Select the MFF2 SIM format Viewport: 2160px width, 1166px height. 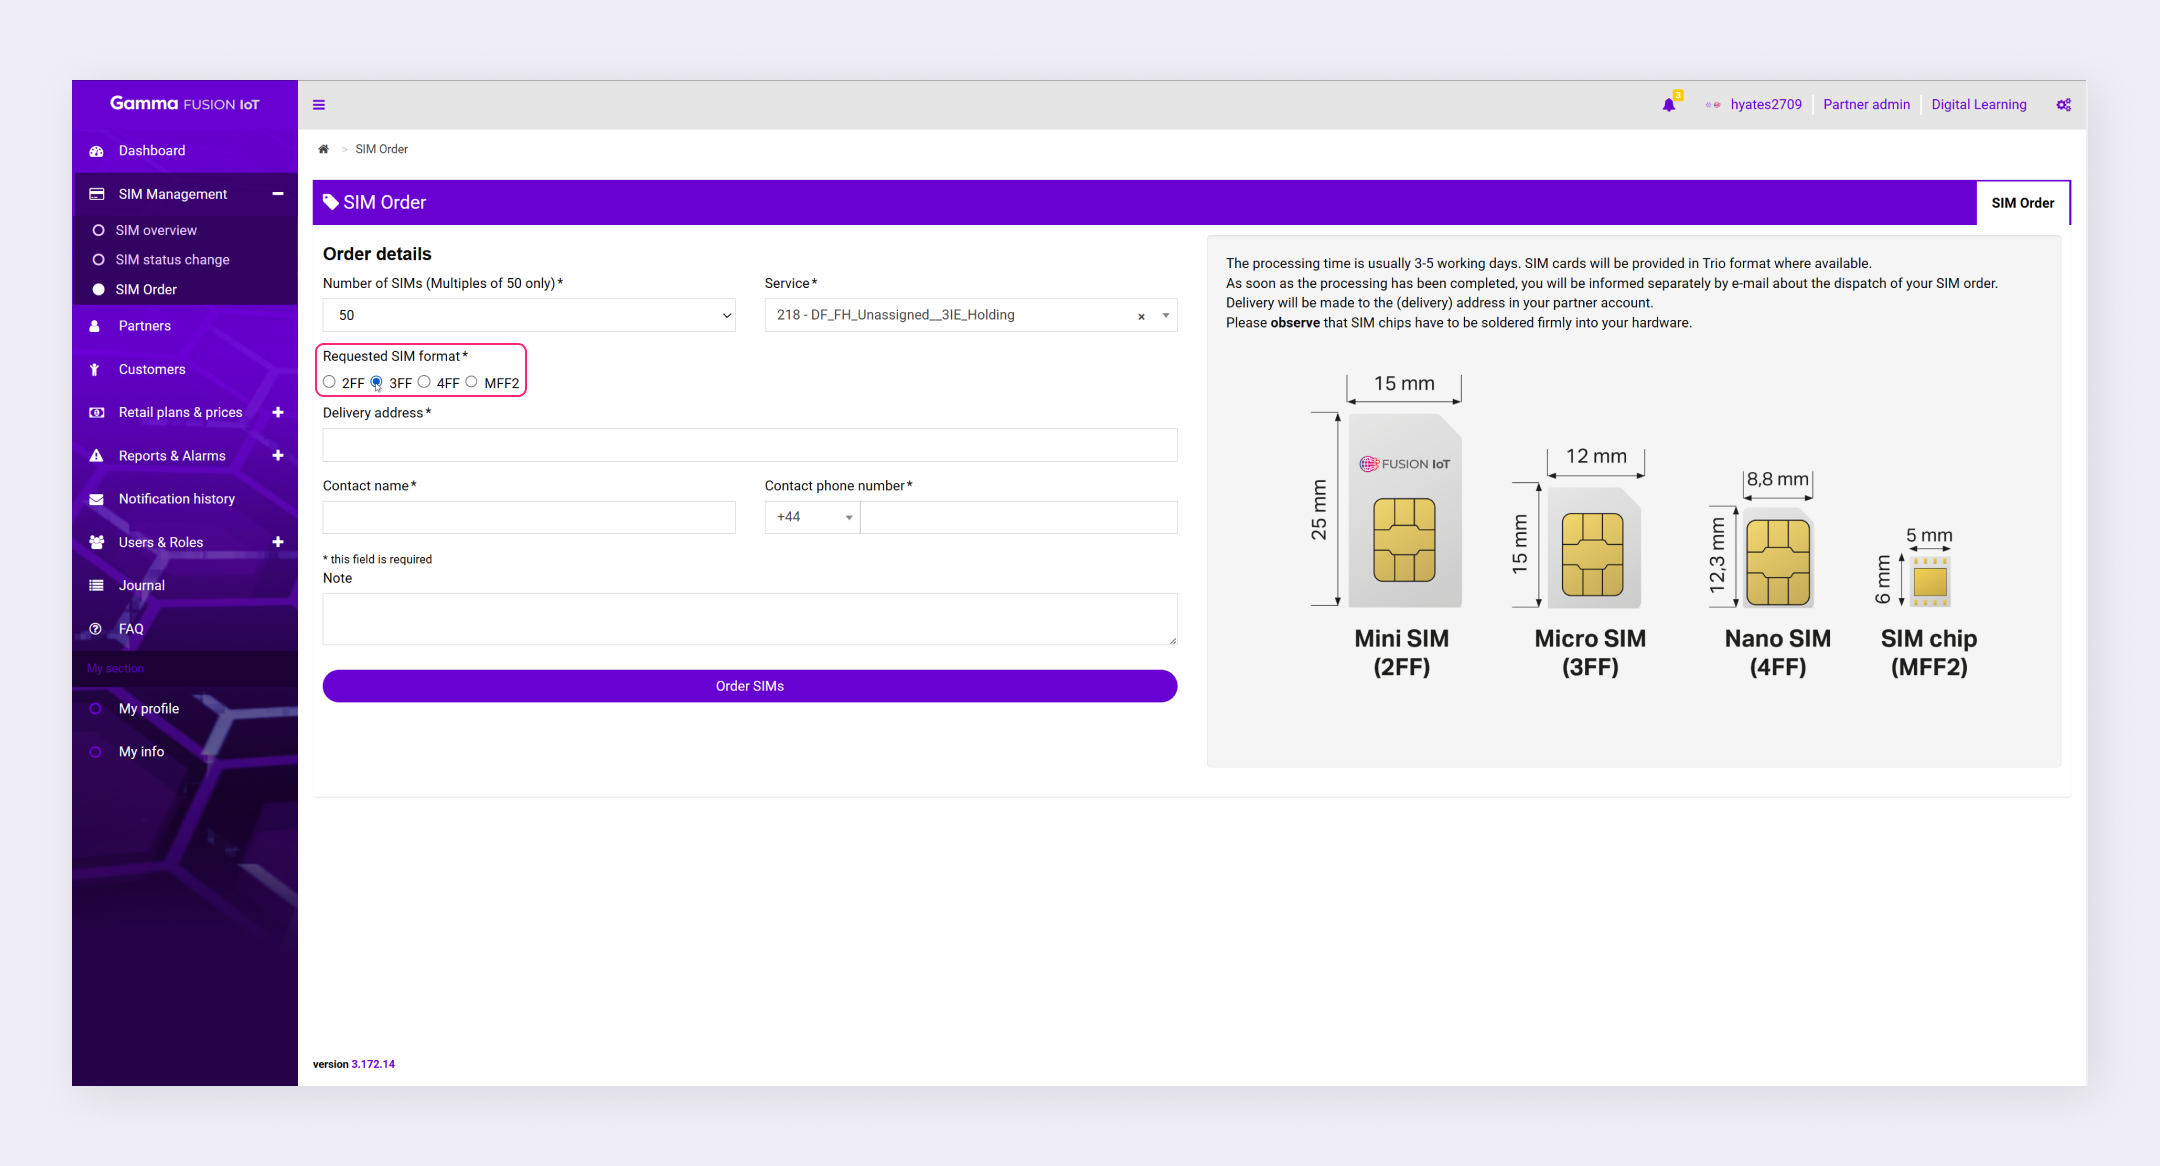[471, 382]
